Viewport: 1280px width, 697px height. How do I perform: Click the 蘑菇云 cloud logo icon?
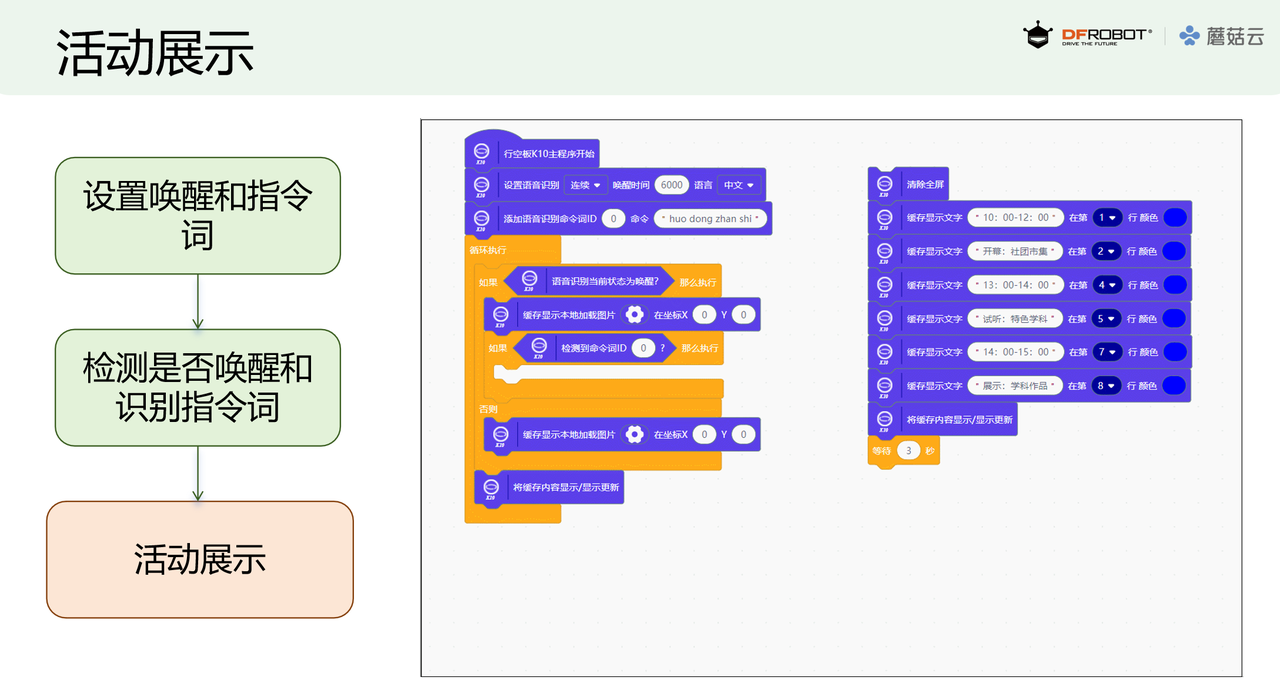[x=1189, y=35]
